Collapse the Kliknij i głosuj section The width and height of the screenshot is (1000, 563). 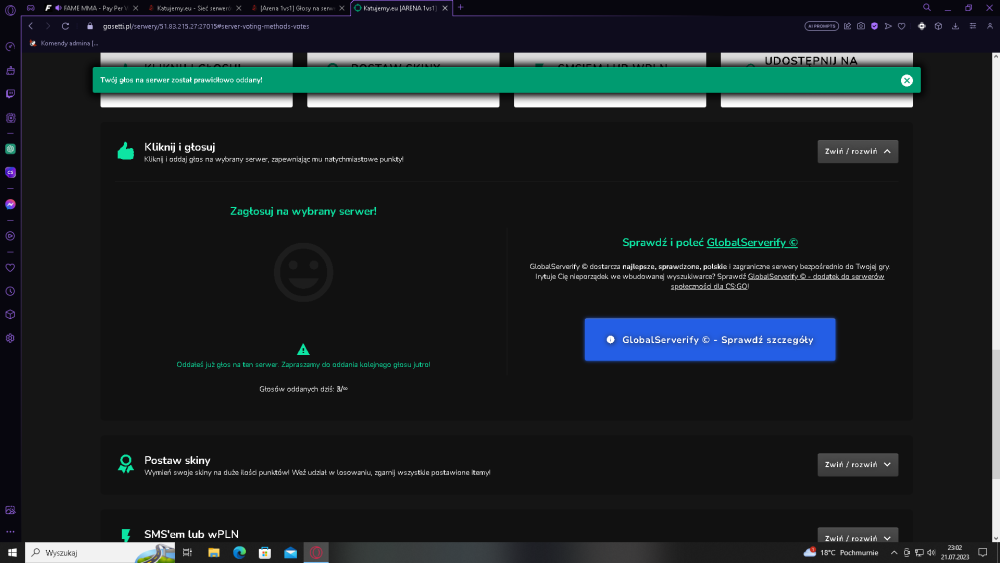(x=858, y=152)
